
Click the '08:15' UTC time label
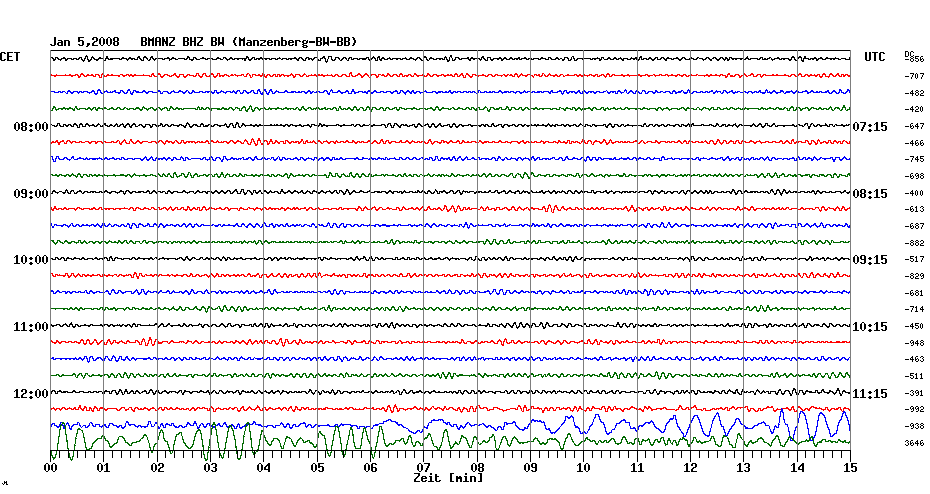tap(870, 194)
